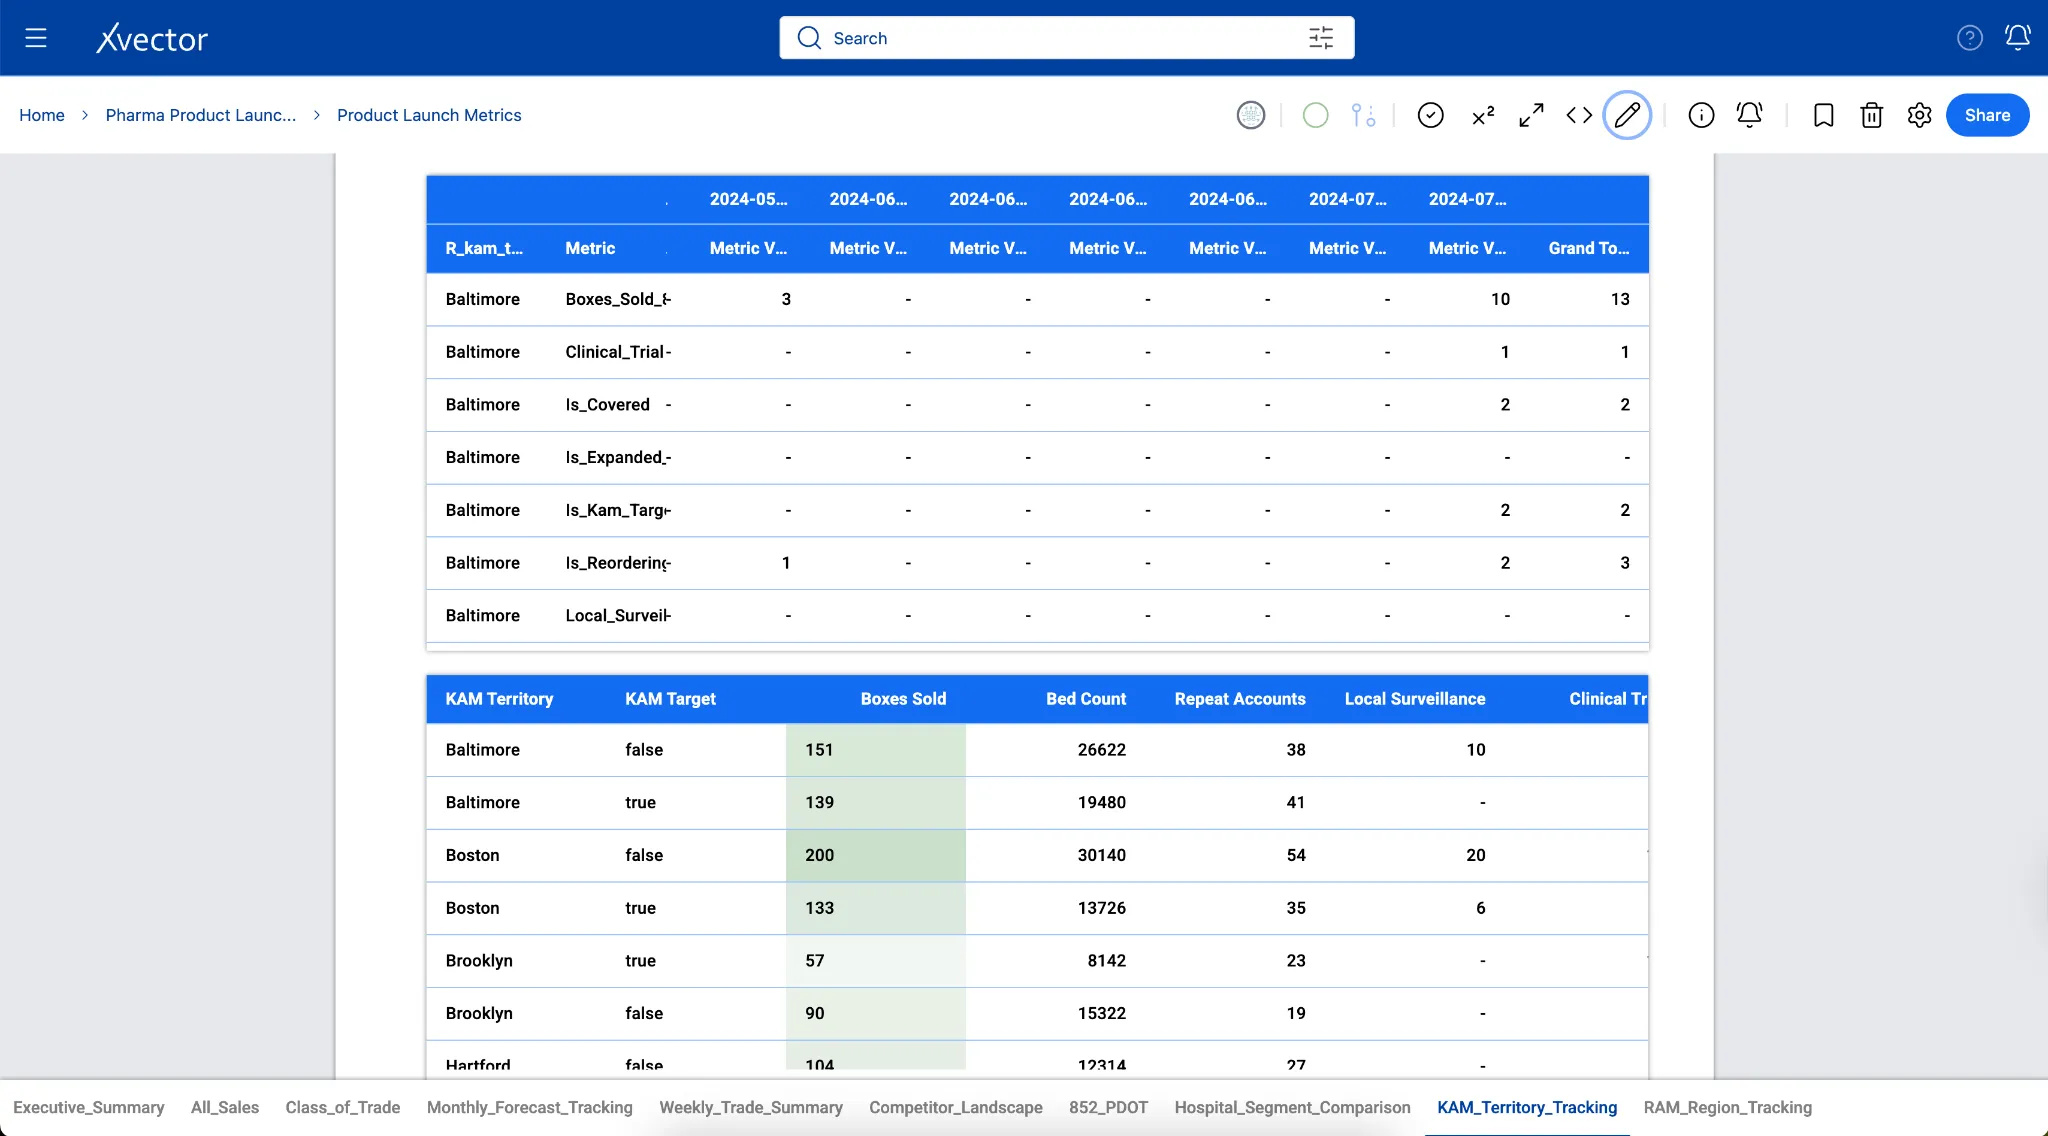Delete report using trash icon
This screenshot has height=1136, width=2048.
1871,115
